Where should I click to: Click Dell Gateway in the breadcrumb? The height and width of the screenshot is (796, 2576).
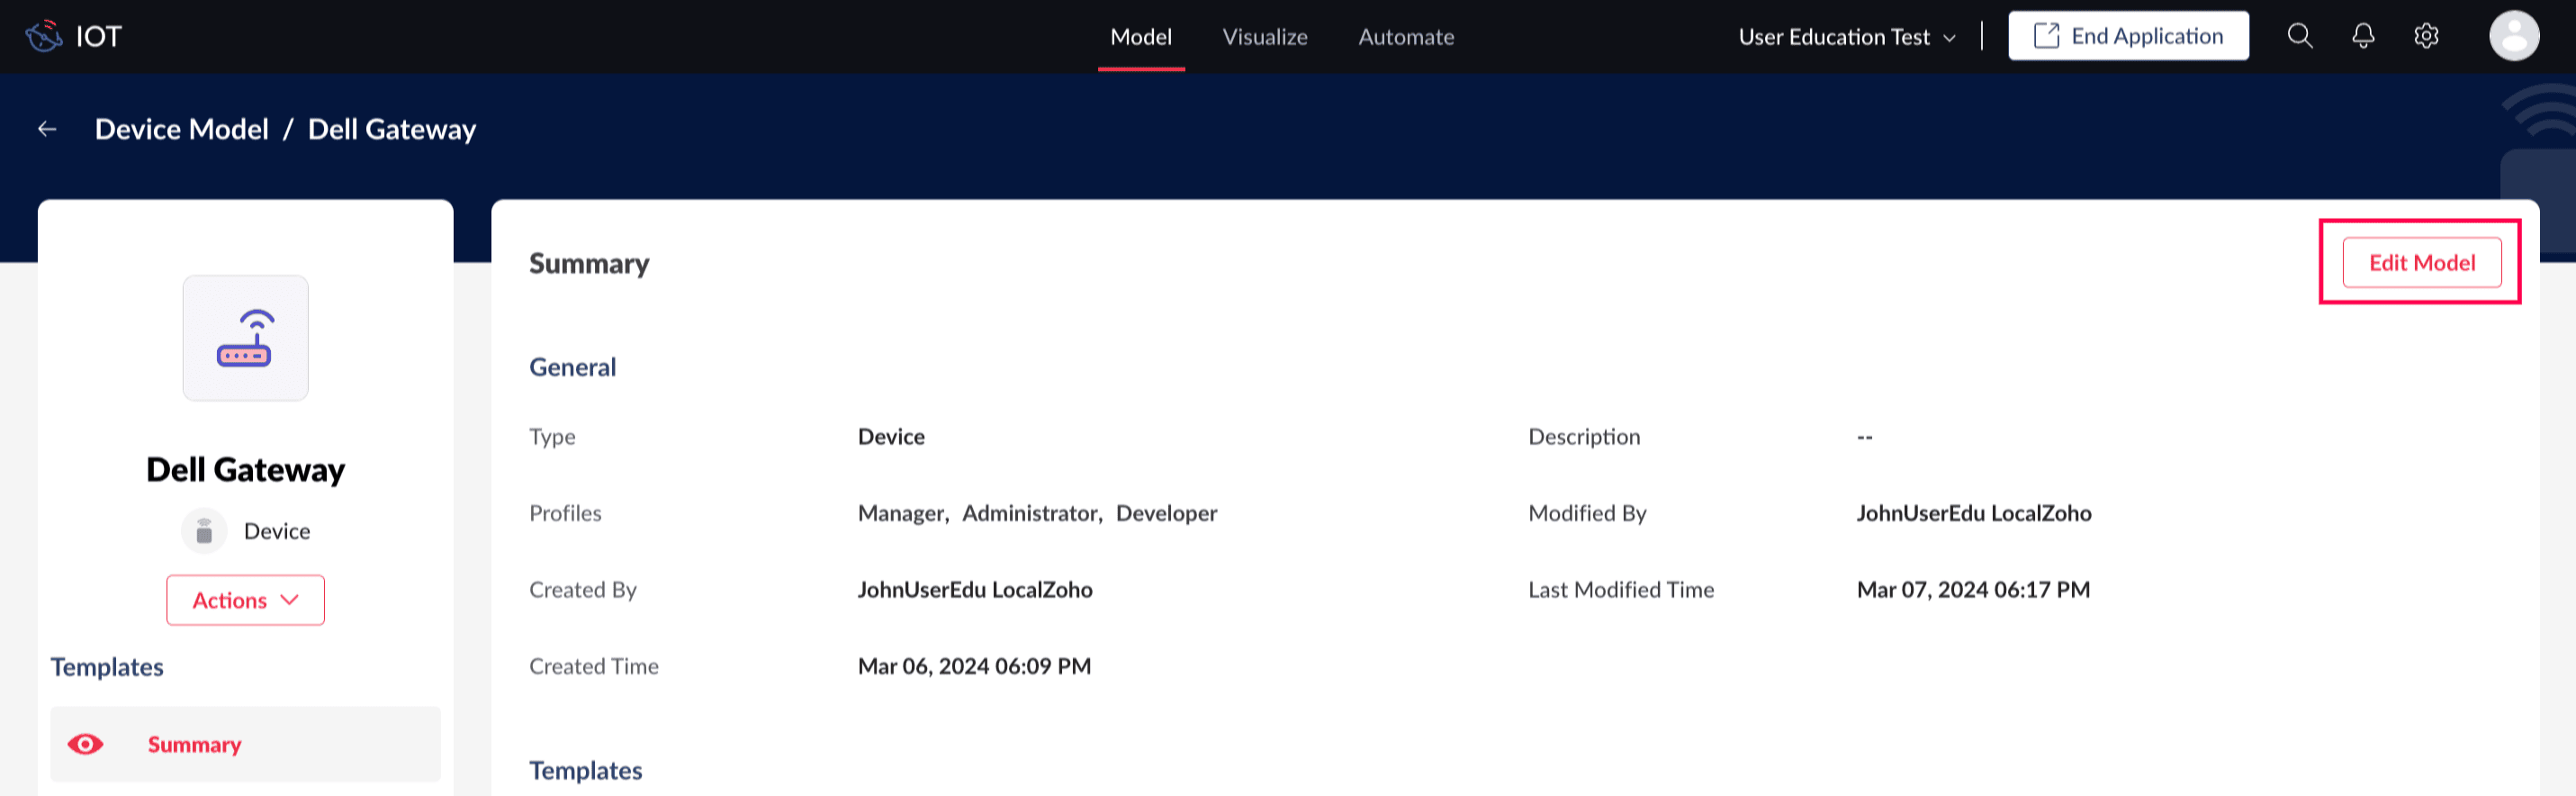pyautogui.click(x=392, y=129)
